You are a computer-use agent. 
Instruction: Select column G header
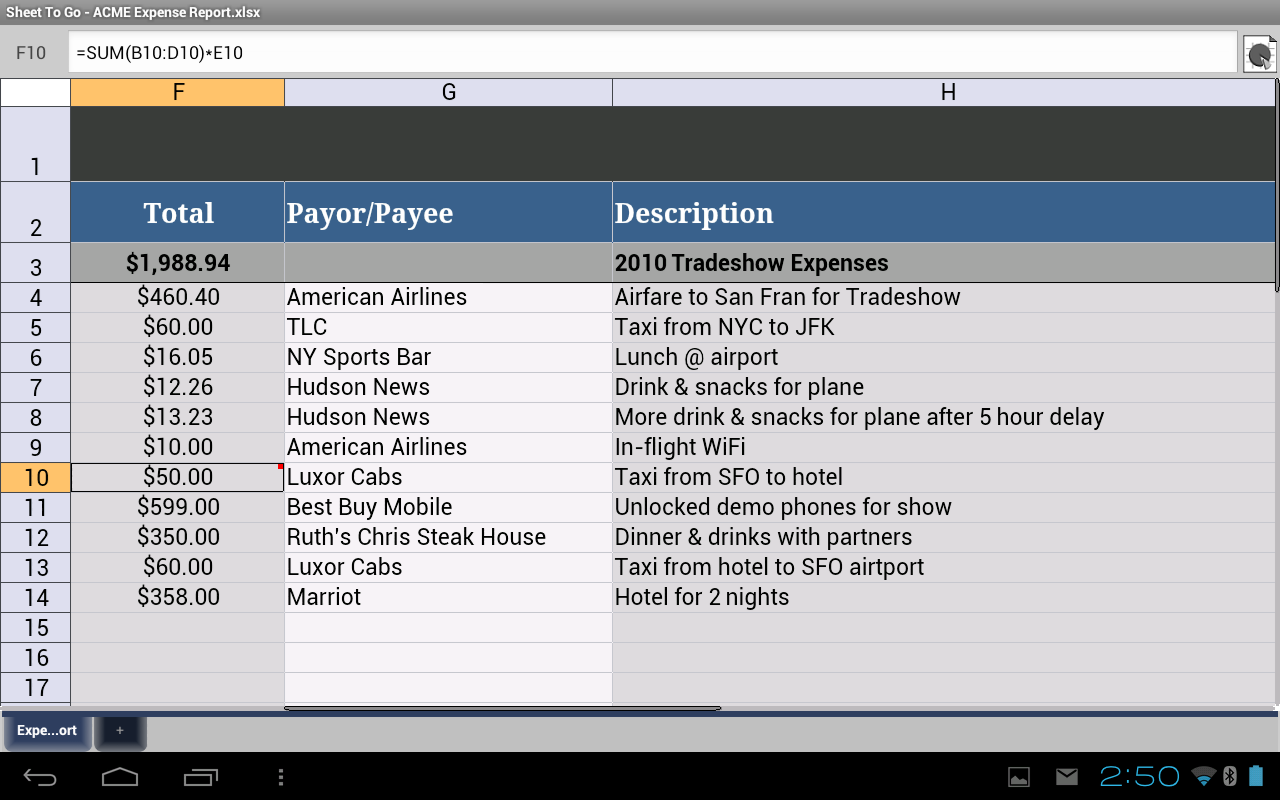point(448,92)
